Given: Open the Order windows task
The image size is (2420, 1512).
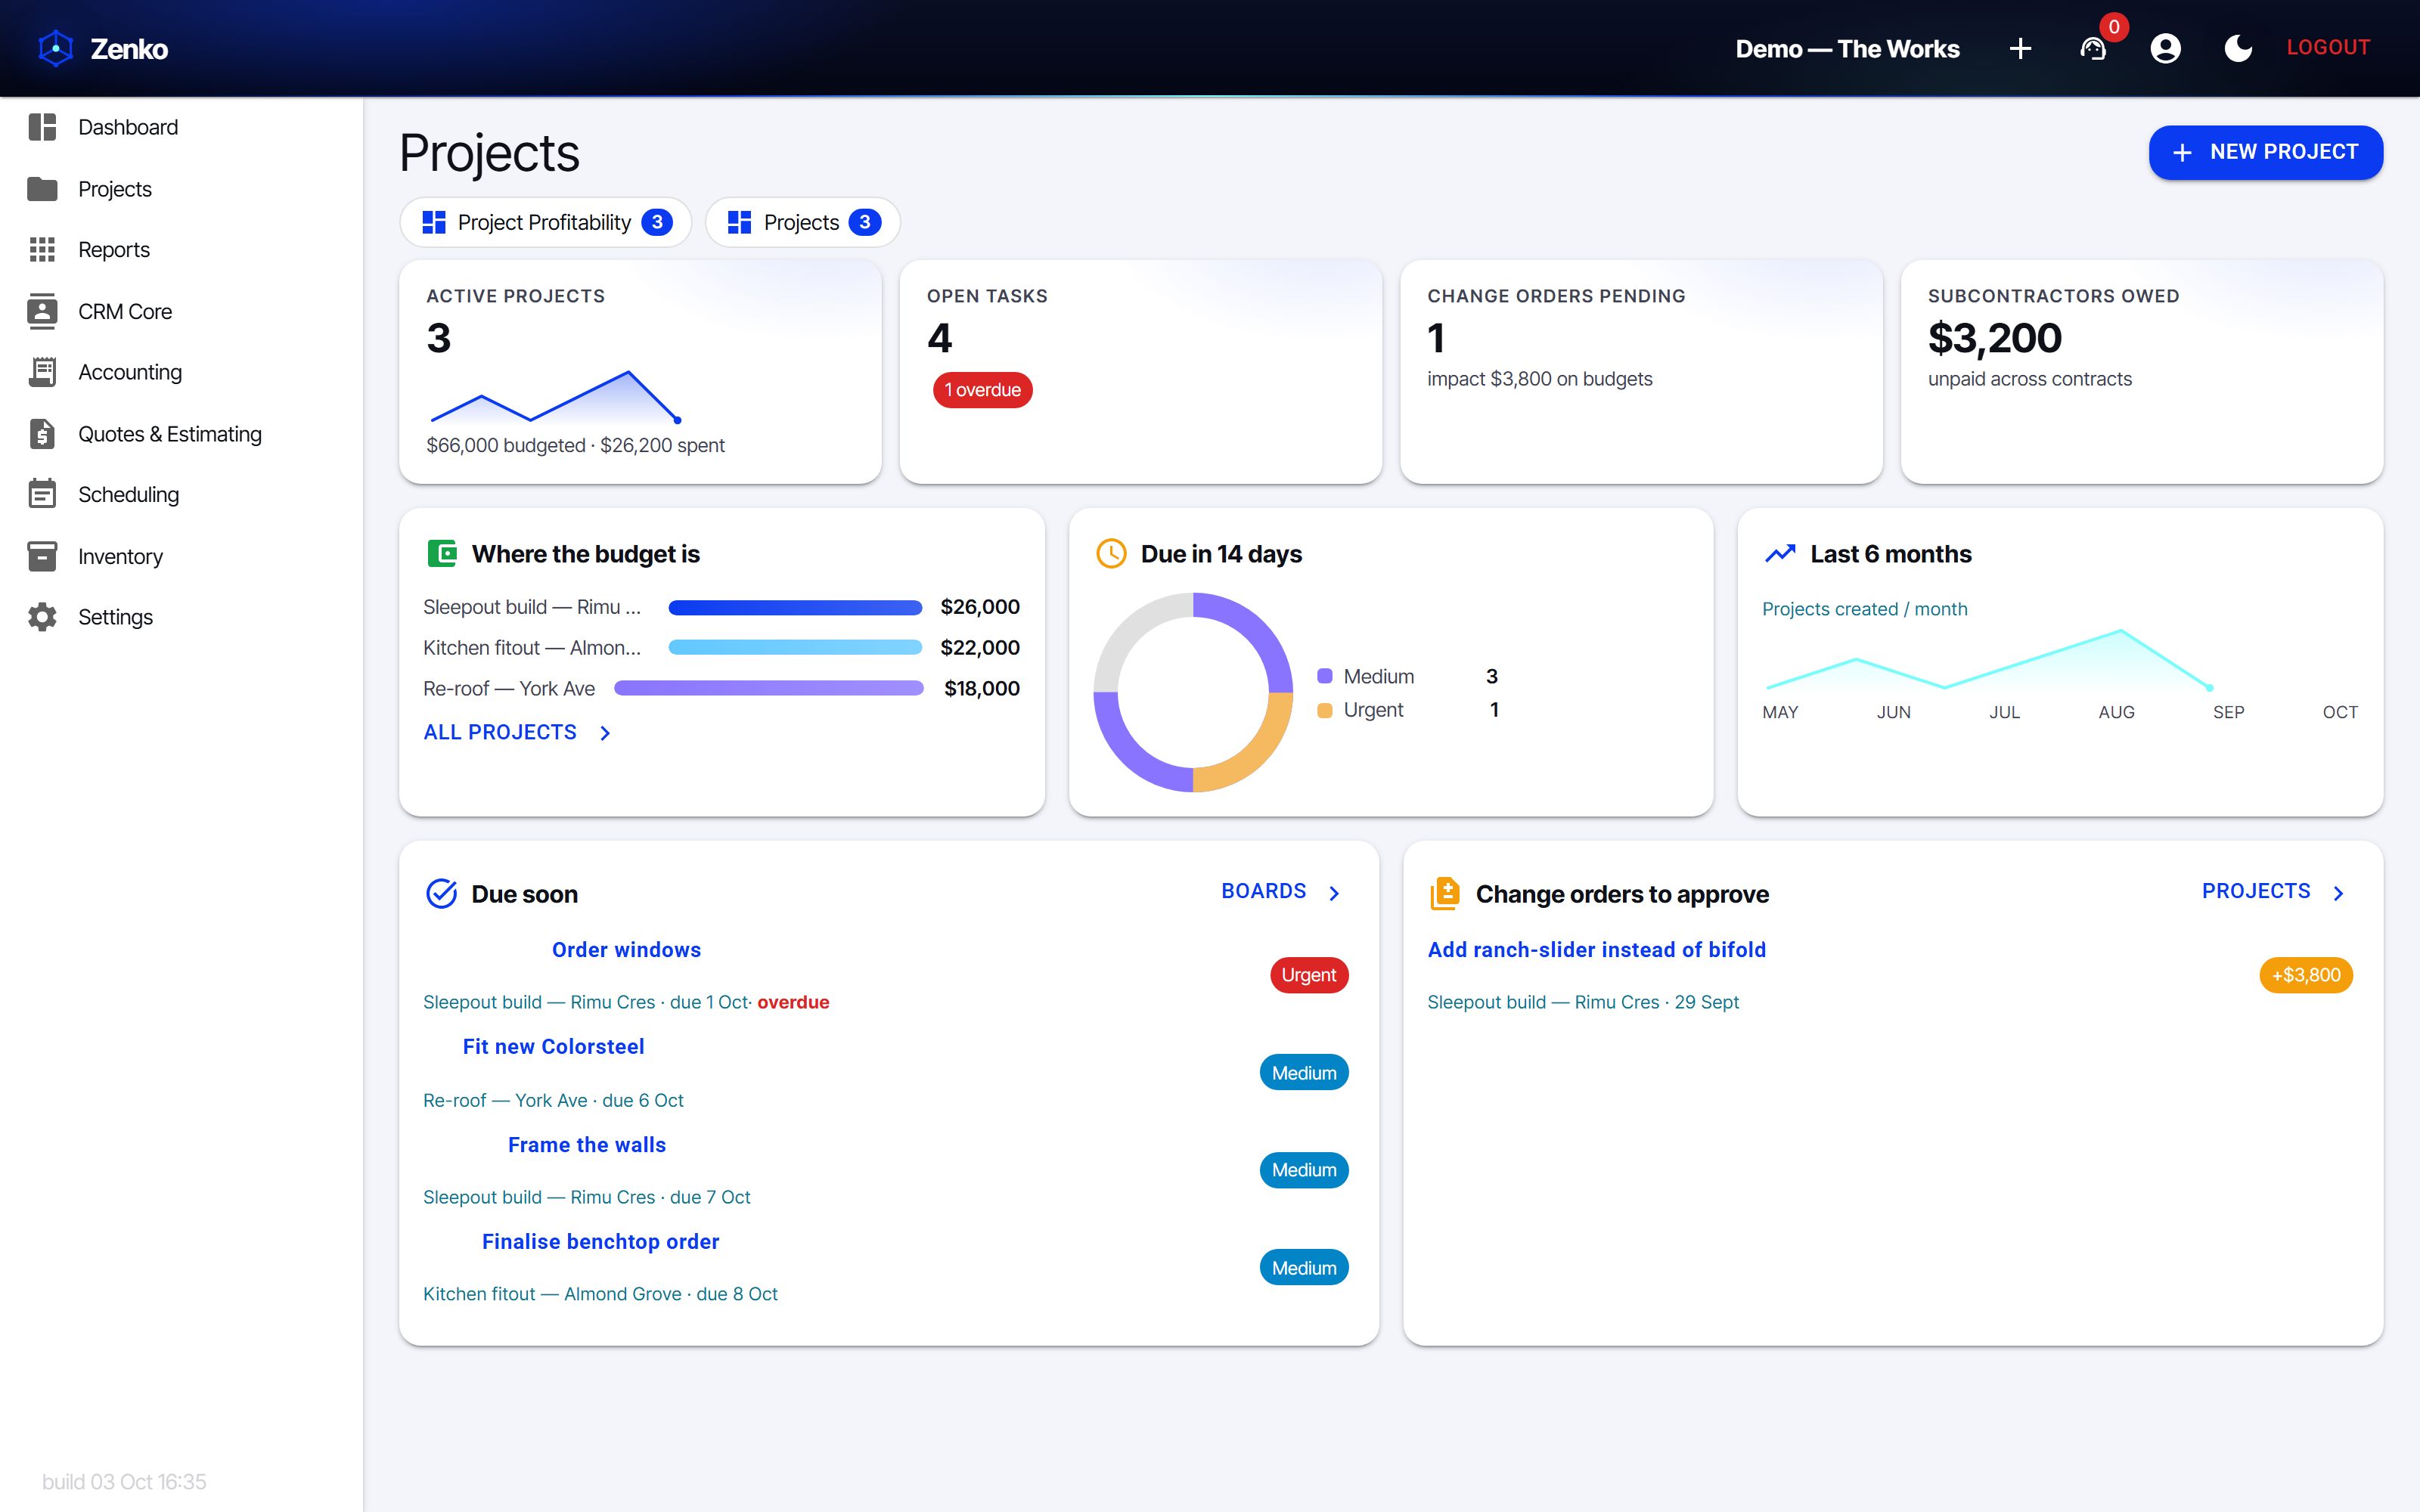Looking at the screenshot, I should coord(626,950).
